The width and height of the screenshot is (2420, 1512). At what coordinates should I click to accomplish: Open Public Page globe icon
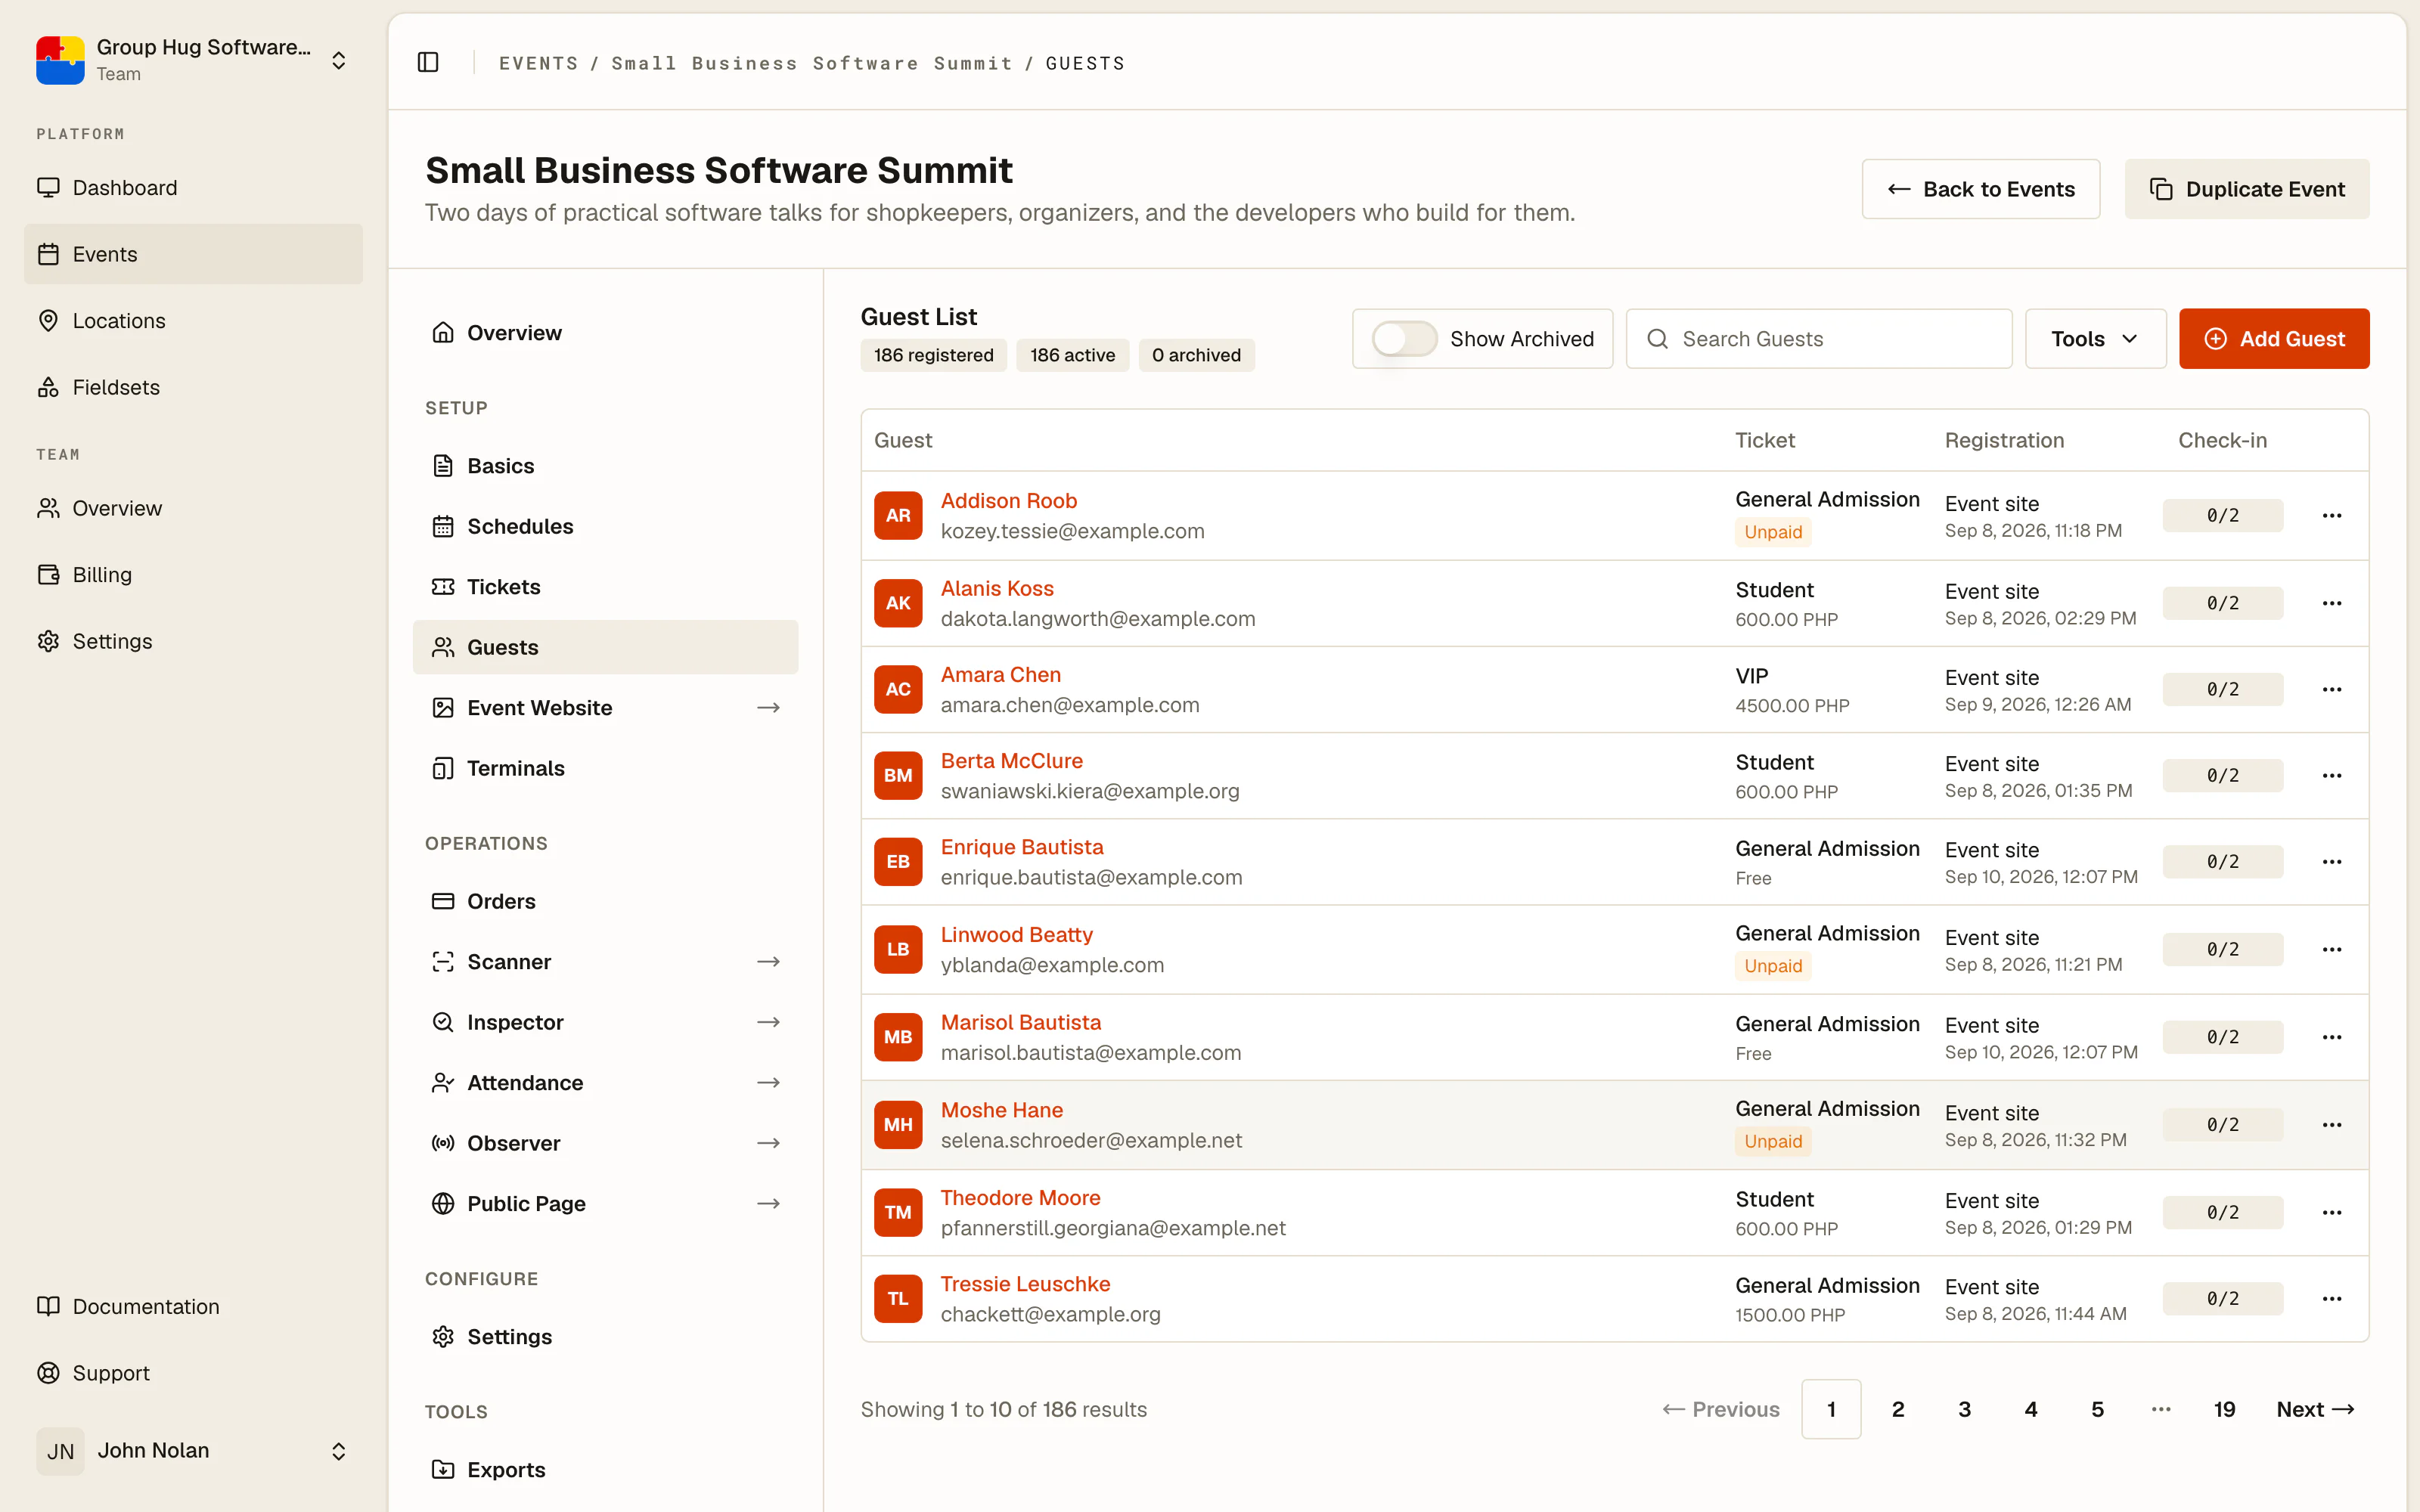(443, 1203)
